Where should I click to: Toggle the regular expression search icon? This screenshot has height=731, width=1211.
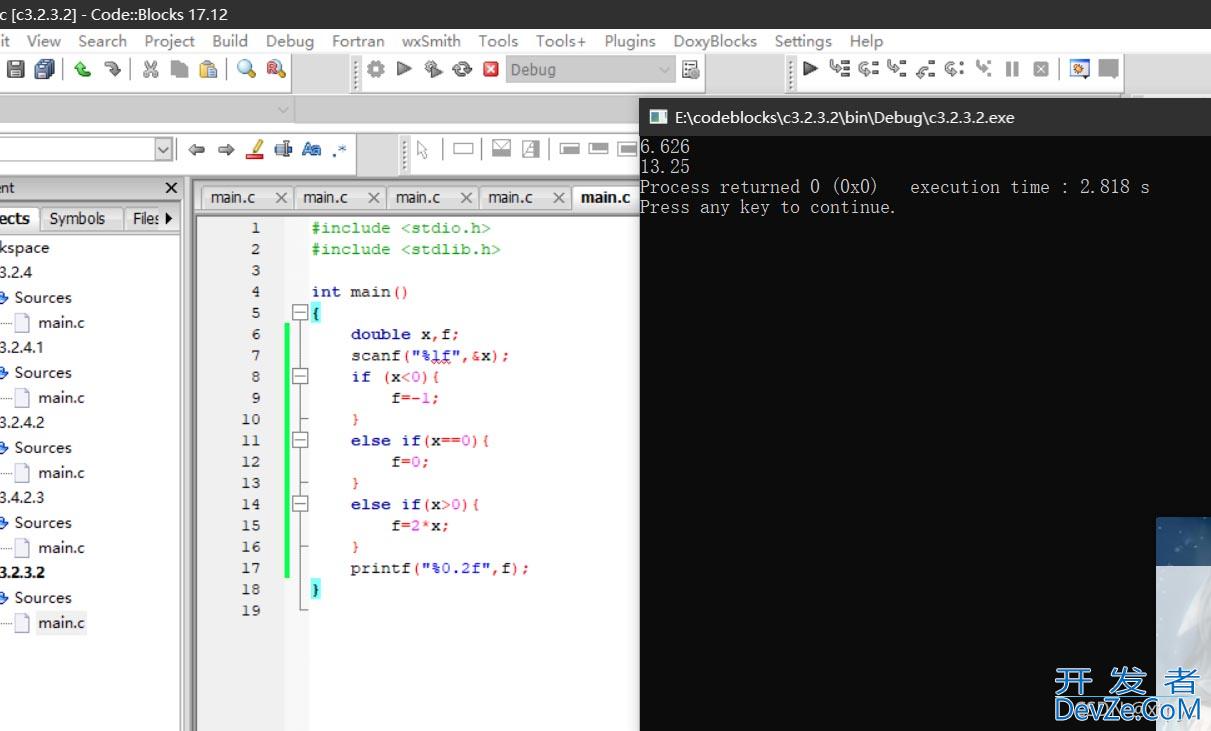(340, 149)
